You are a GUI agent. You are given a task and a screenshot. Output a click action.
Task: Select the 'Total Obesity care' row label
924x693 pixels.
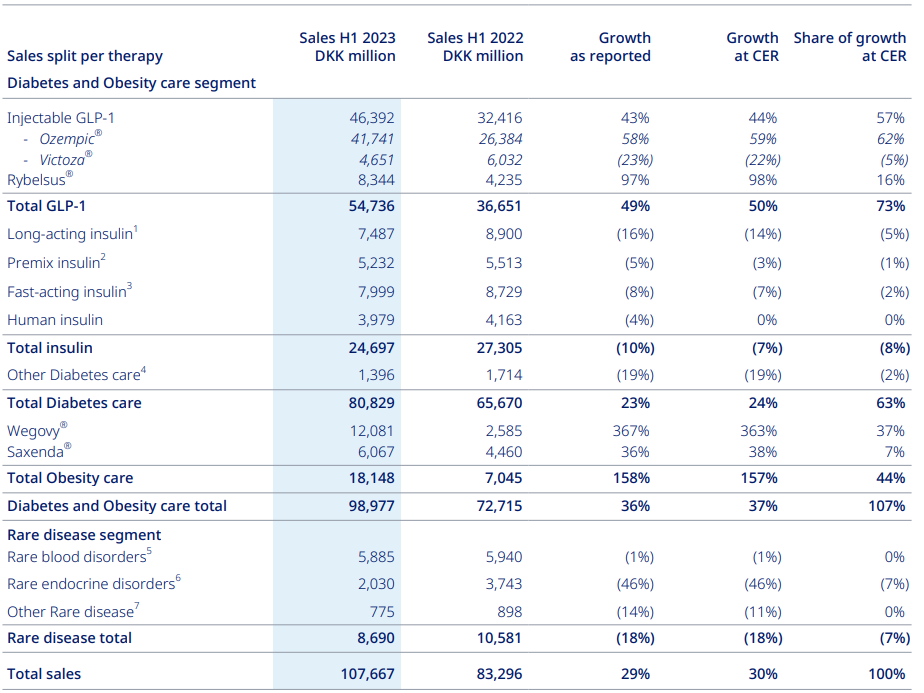(70, 478)
